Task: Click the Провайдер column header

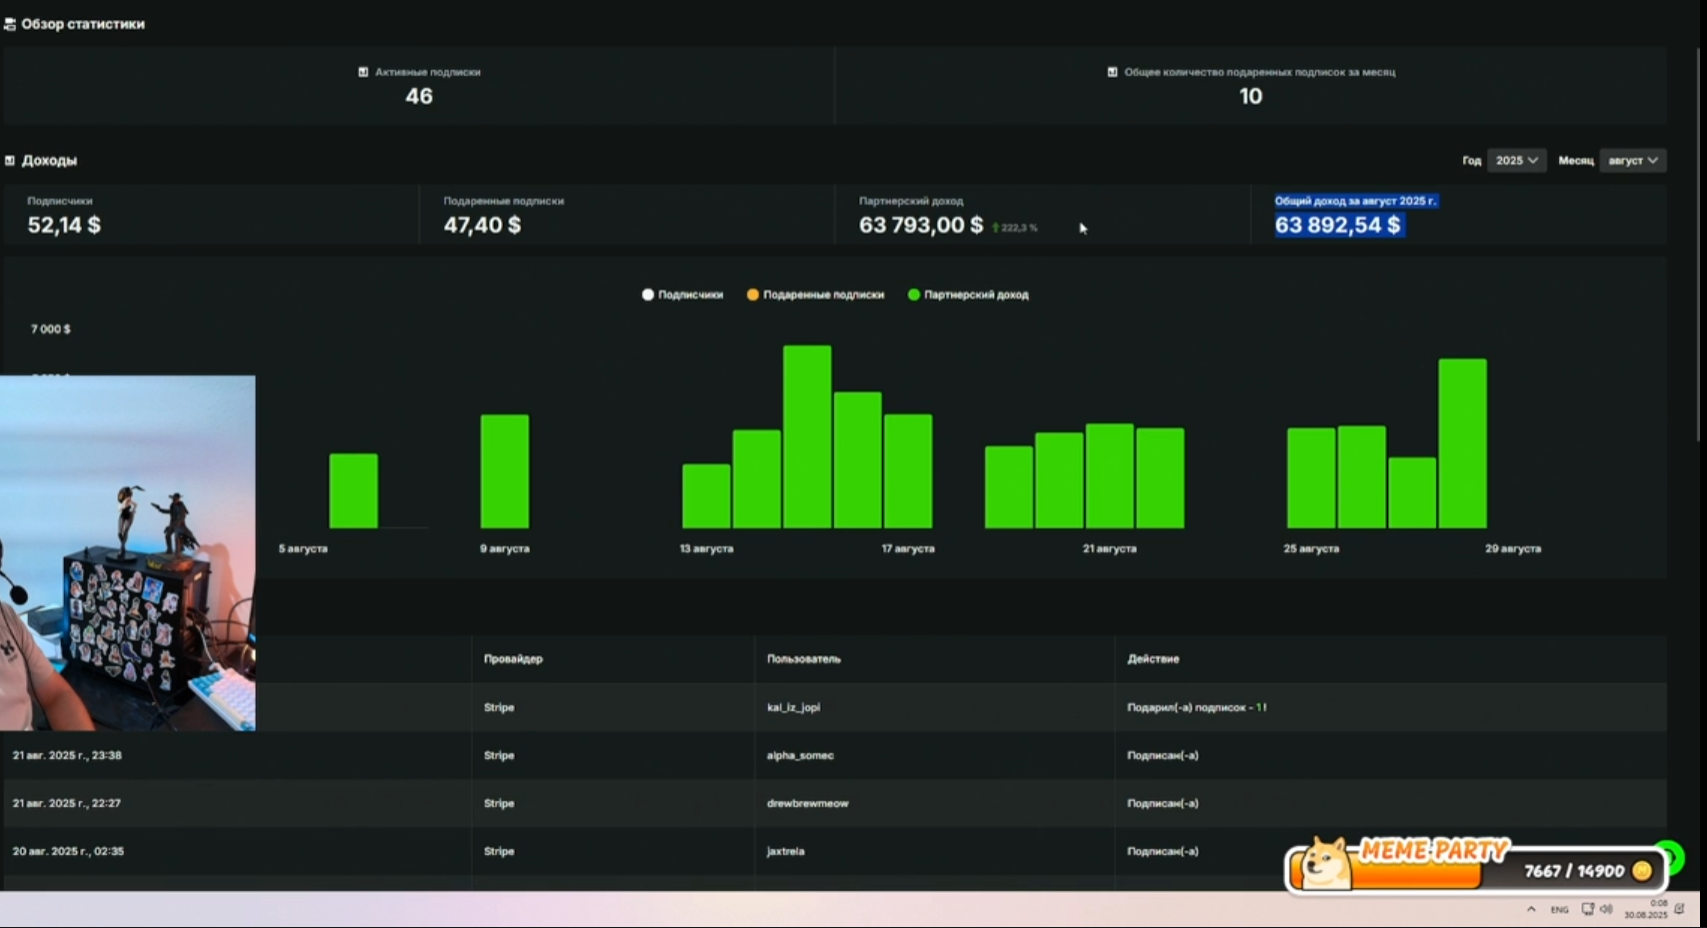Action: pyautogui.click(x=513, y=659)
